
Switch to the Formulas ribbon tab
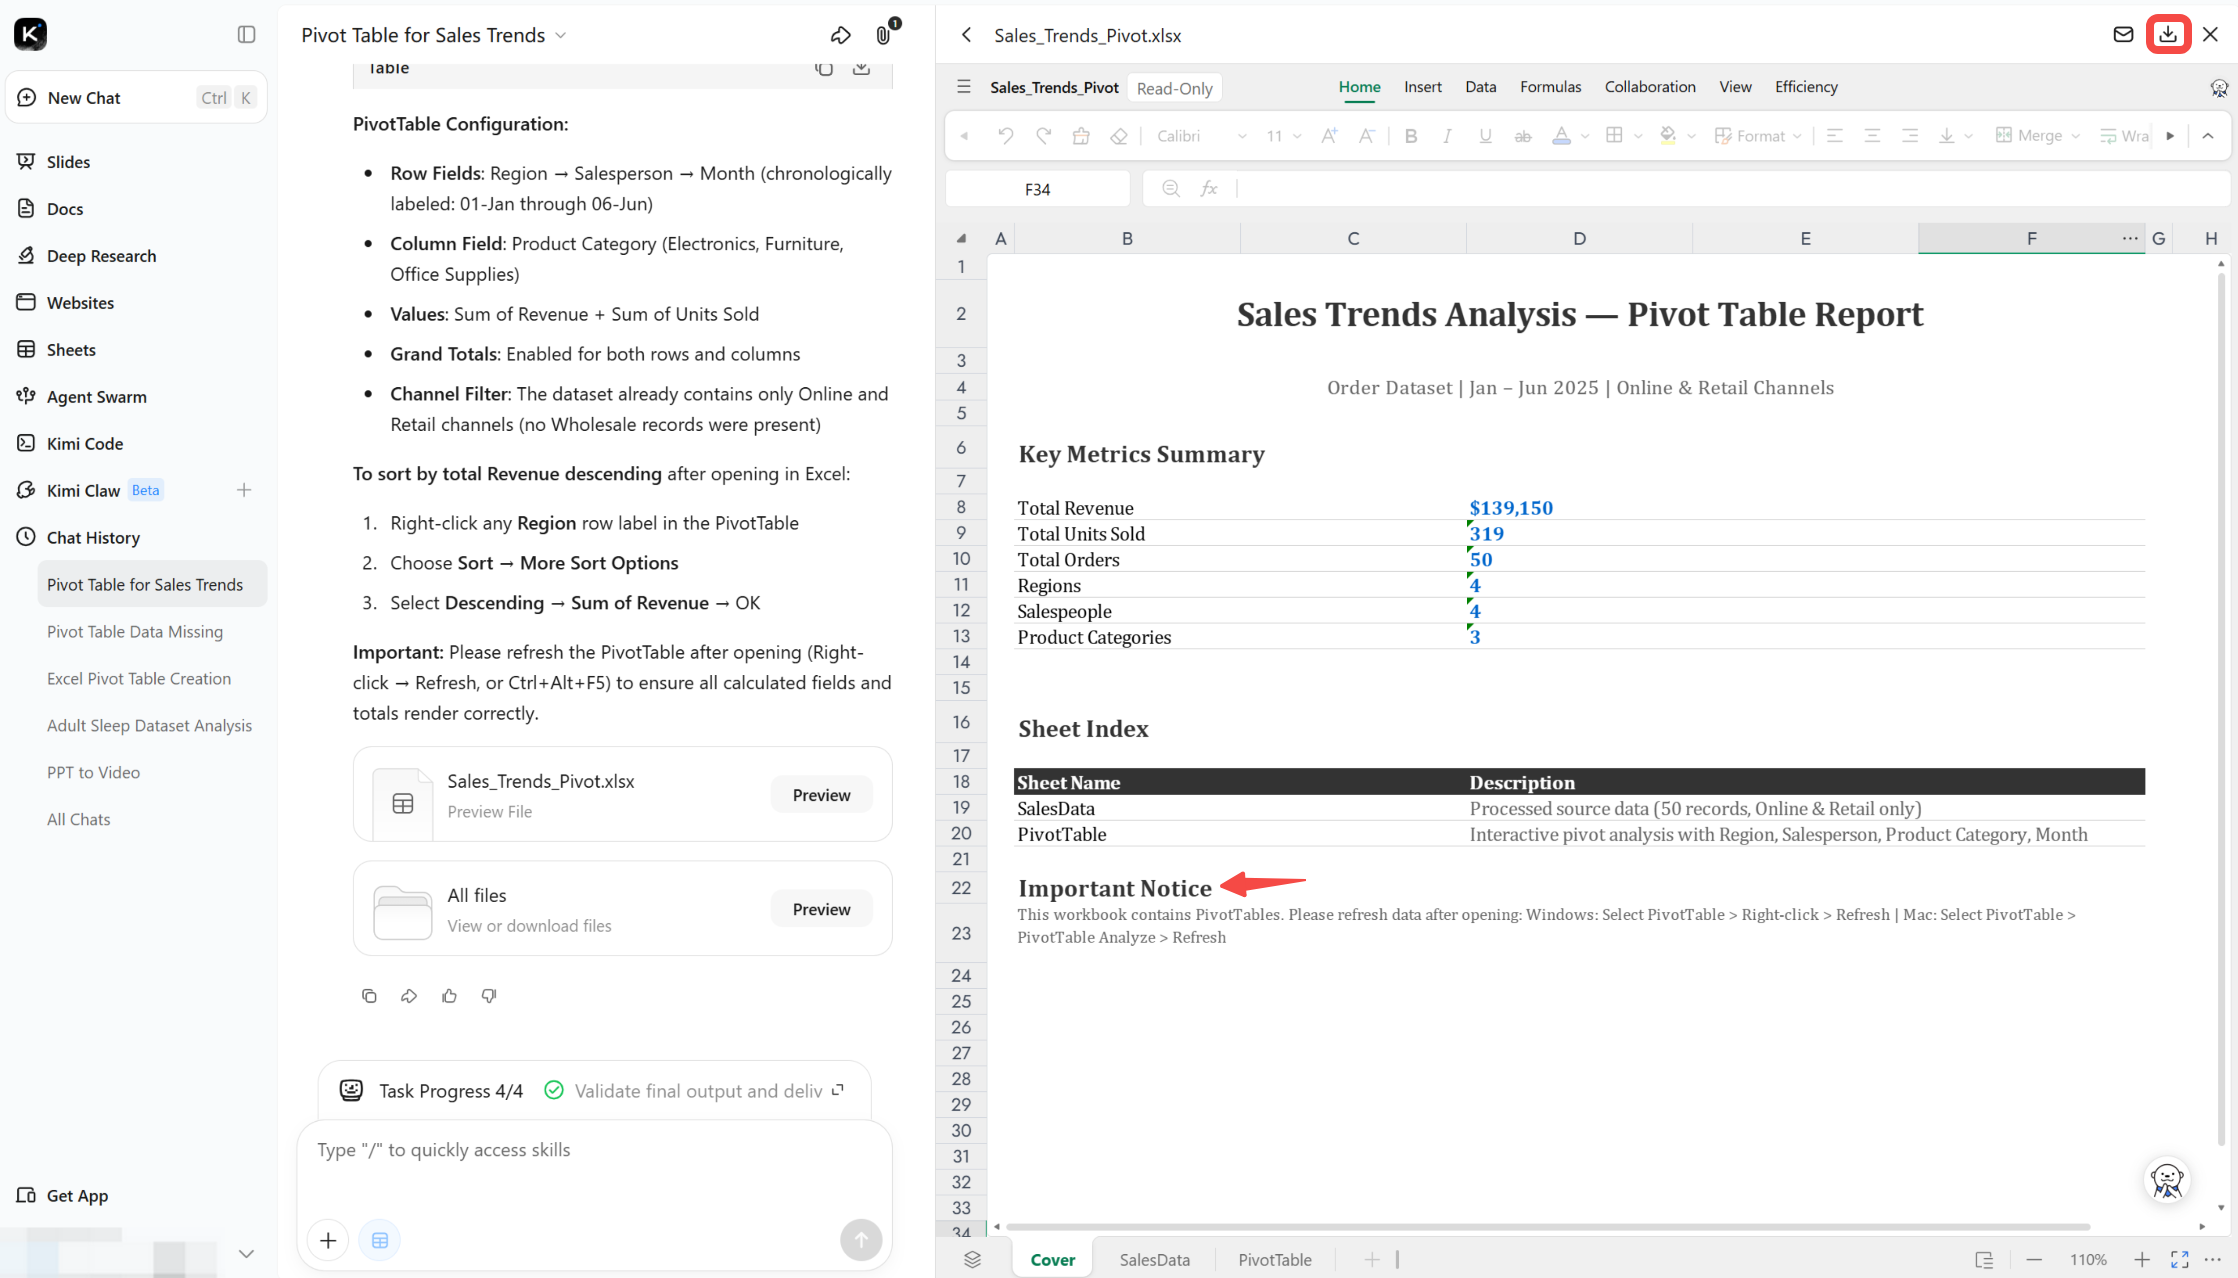tap(1550, 87)
